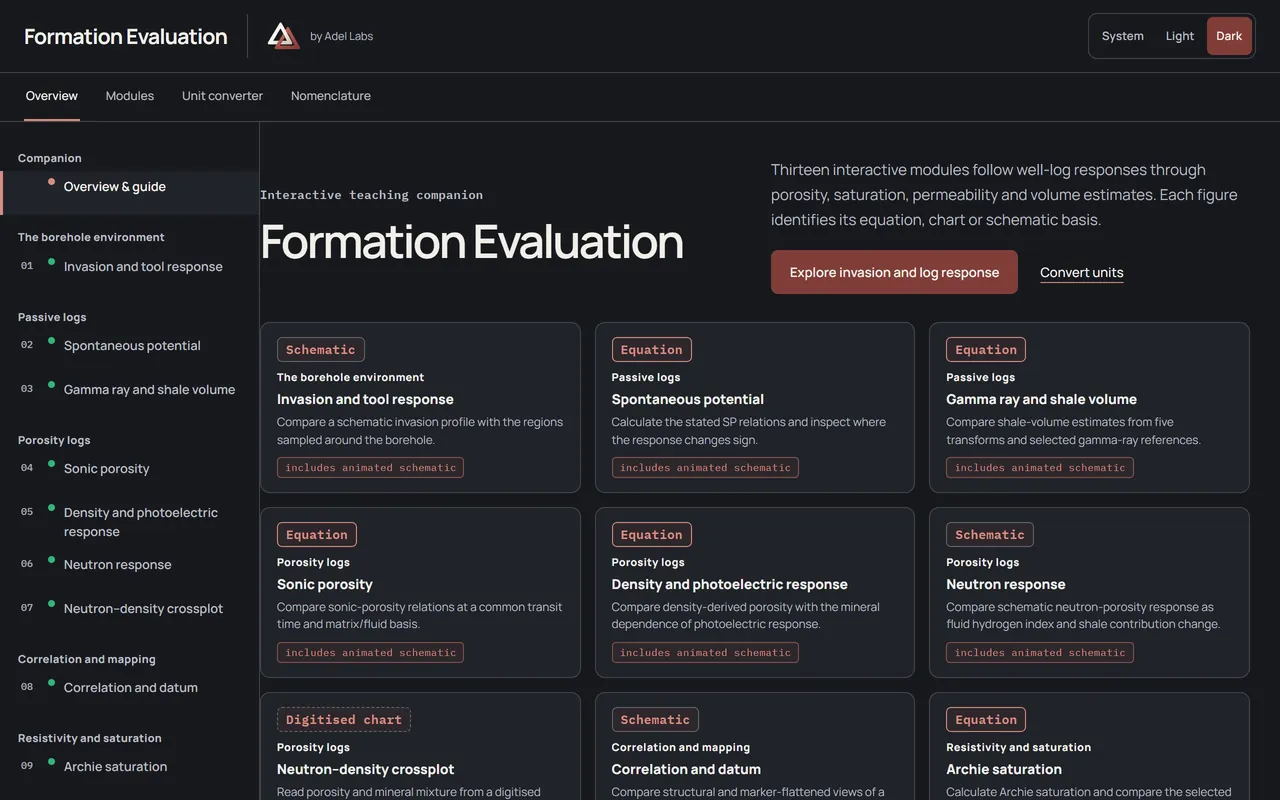Open sidebar item Neutron response

[x=130, y=570]
